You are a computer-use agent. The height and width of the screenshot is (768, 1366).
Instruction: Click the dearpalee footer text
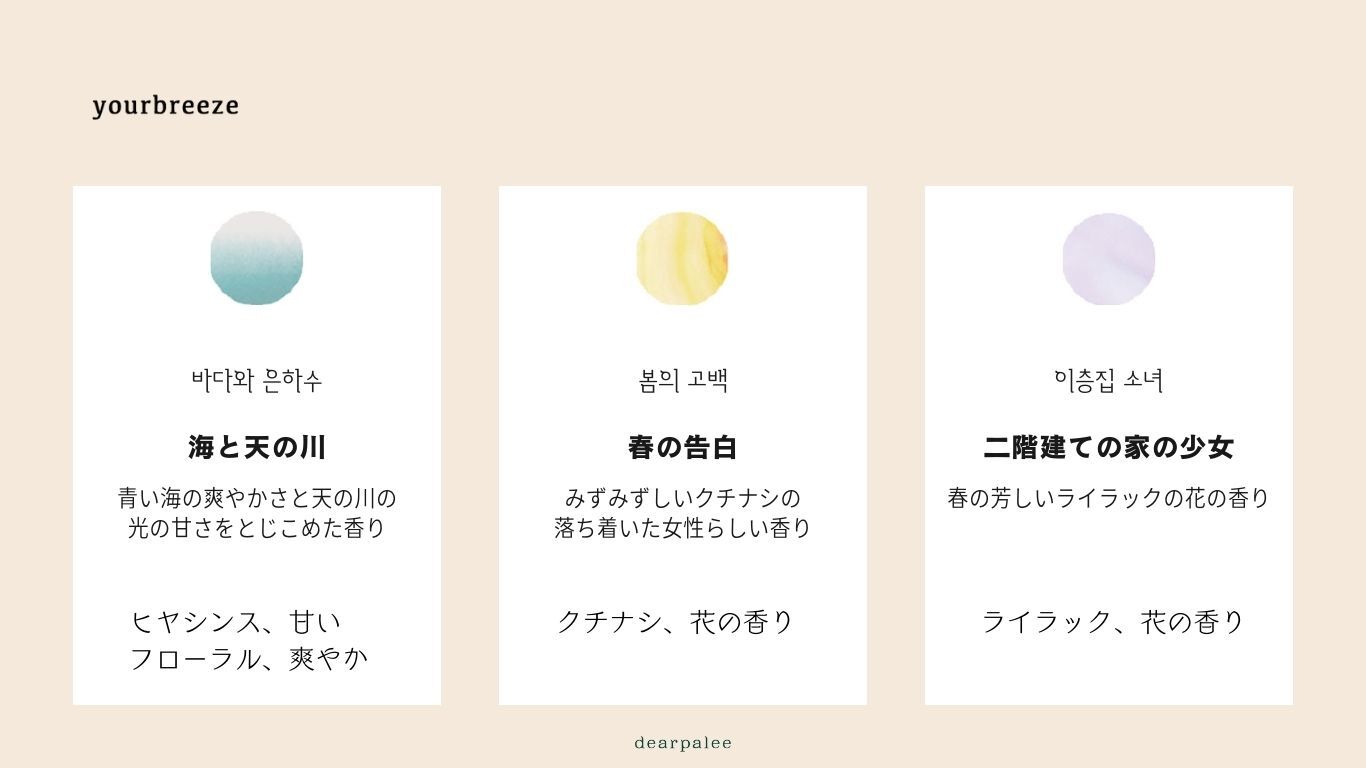[x=683, y=743]
